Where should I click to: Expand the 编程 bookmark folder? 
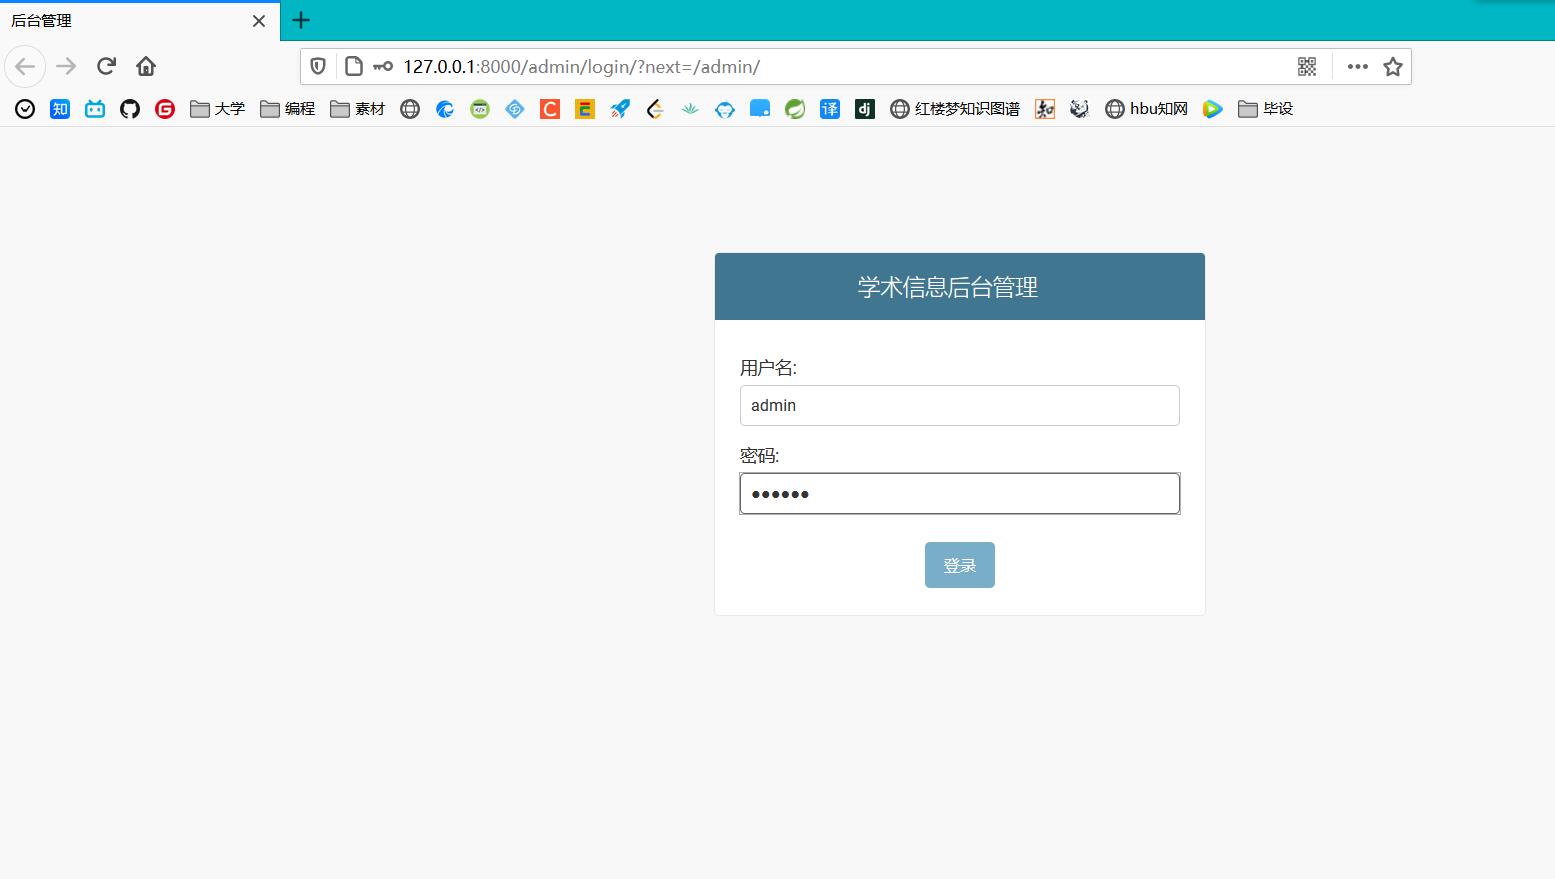287,109
